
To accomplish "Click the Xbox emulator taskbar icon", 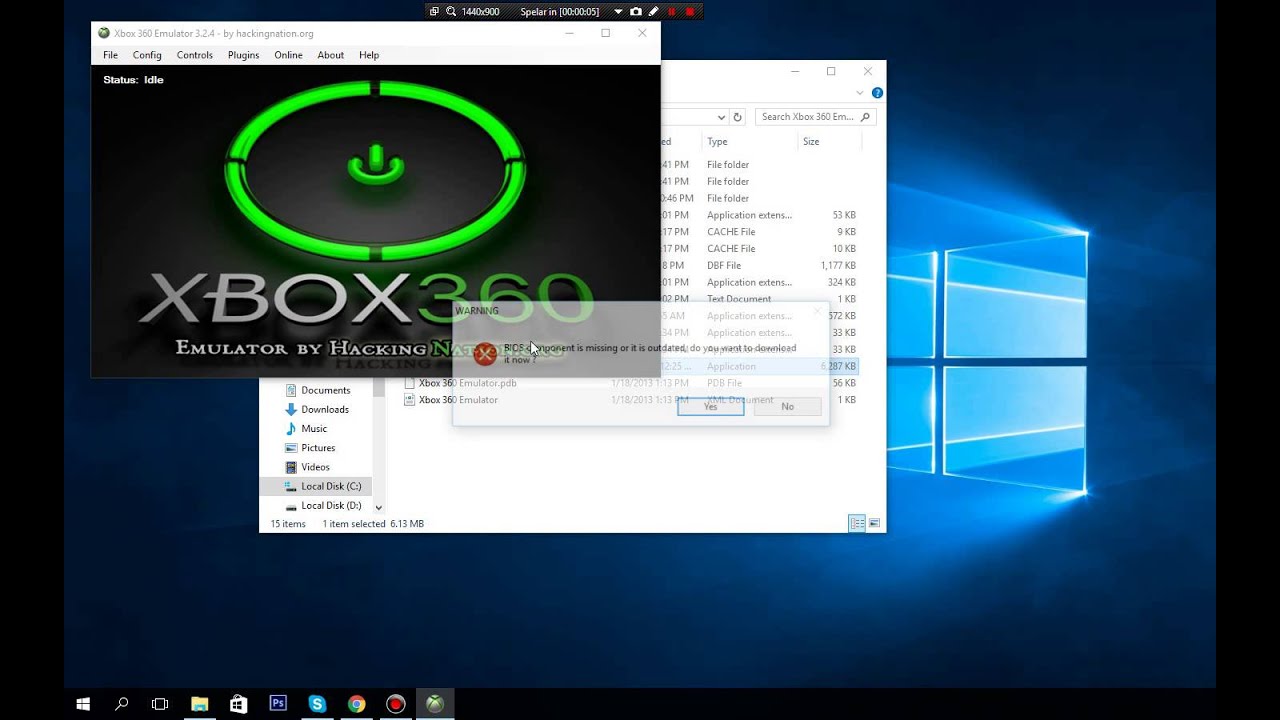I will click(434, 704).
